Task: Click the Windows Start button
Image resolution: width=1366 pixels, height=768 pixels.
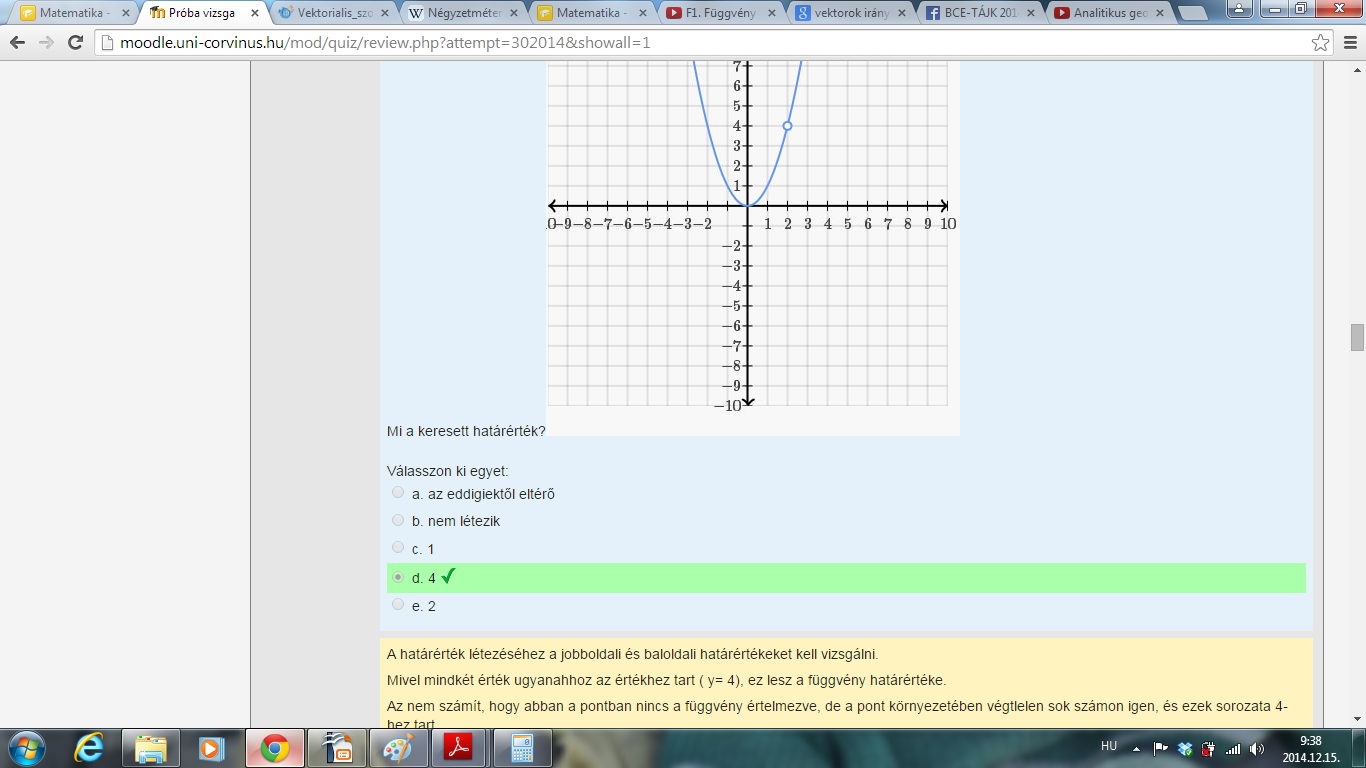Action: (x=25, y=747)
